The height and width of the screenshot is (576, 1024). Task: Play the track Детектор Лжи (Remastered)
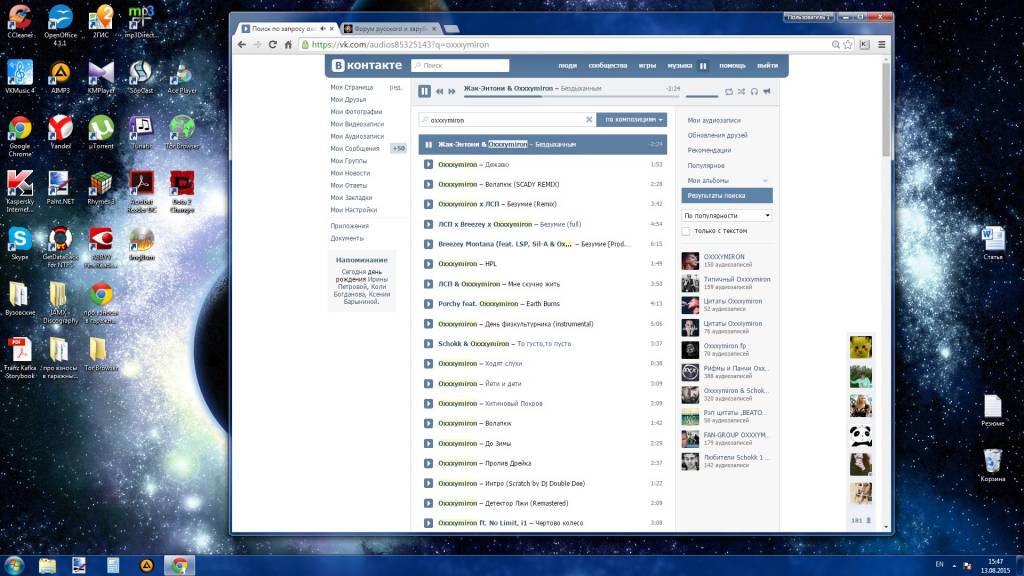click(x=428, y=503)
